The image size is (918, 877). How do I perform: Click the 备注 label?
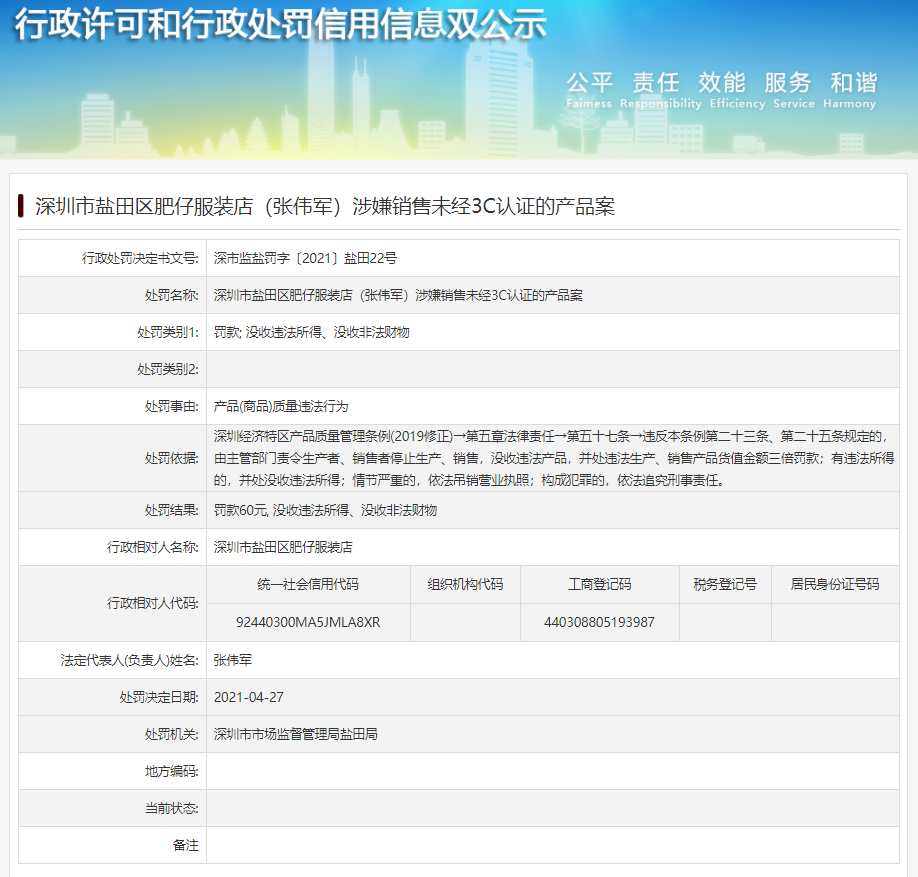186,845
